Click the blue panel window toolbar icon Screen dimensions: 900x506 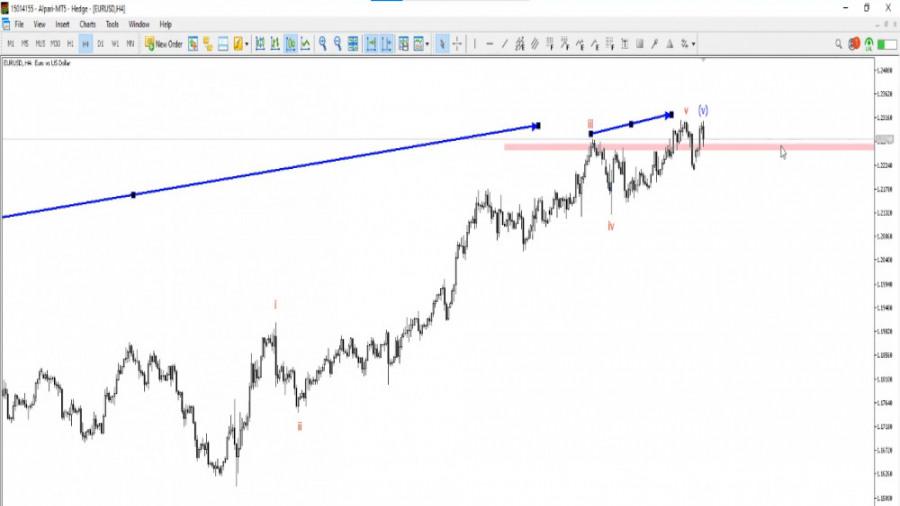click(x=223, y=44)
